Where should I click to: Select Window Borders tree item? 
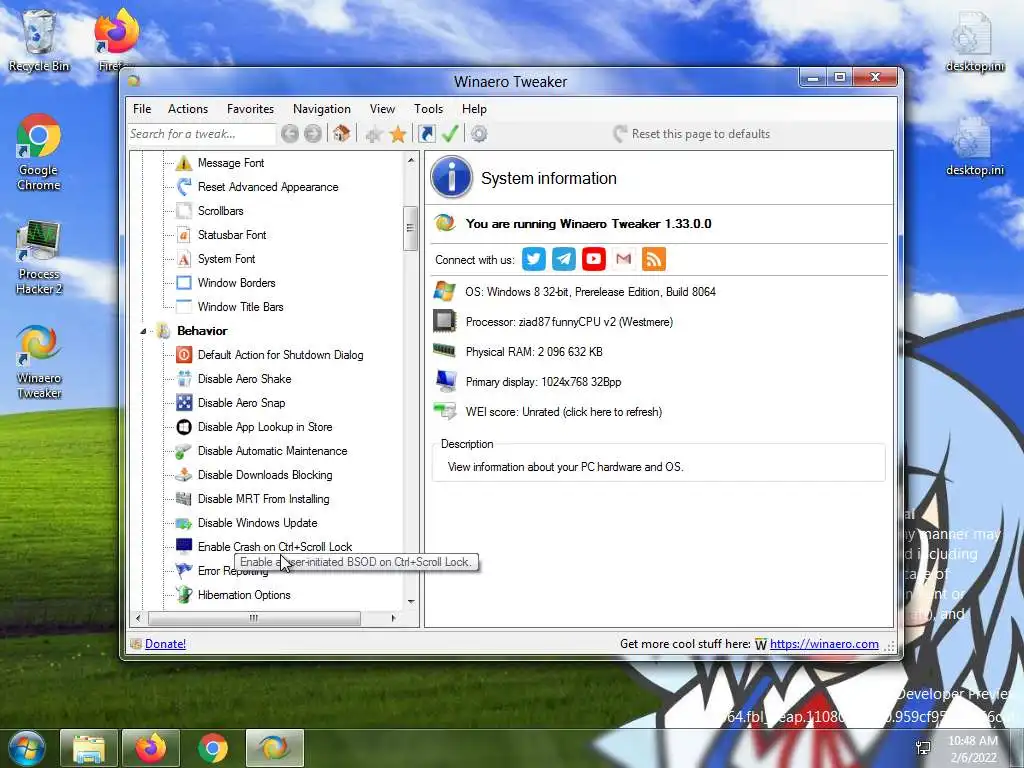click(x=236, y=283)
